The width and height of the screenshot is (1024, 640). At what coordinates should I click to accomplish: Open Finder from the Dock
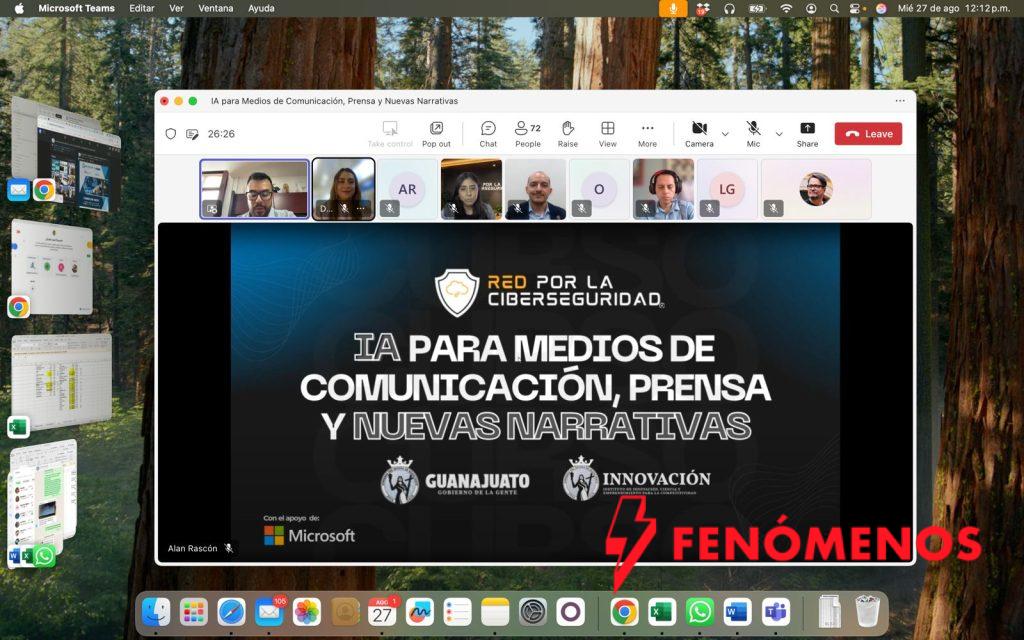156,613
